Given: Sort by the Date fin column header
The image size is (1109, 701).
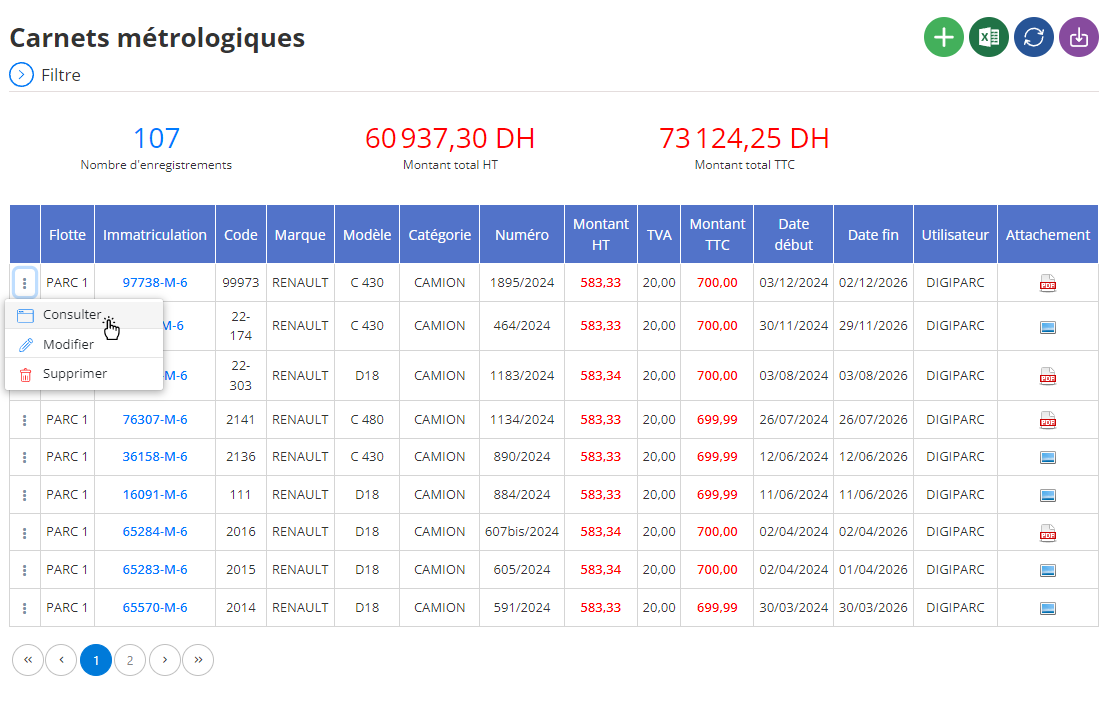Looking at the screenshot, I should tap(873, 235).
